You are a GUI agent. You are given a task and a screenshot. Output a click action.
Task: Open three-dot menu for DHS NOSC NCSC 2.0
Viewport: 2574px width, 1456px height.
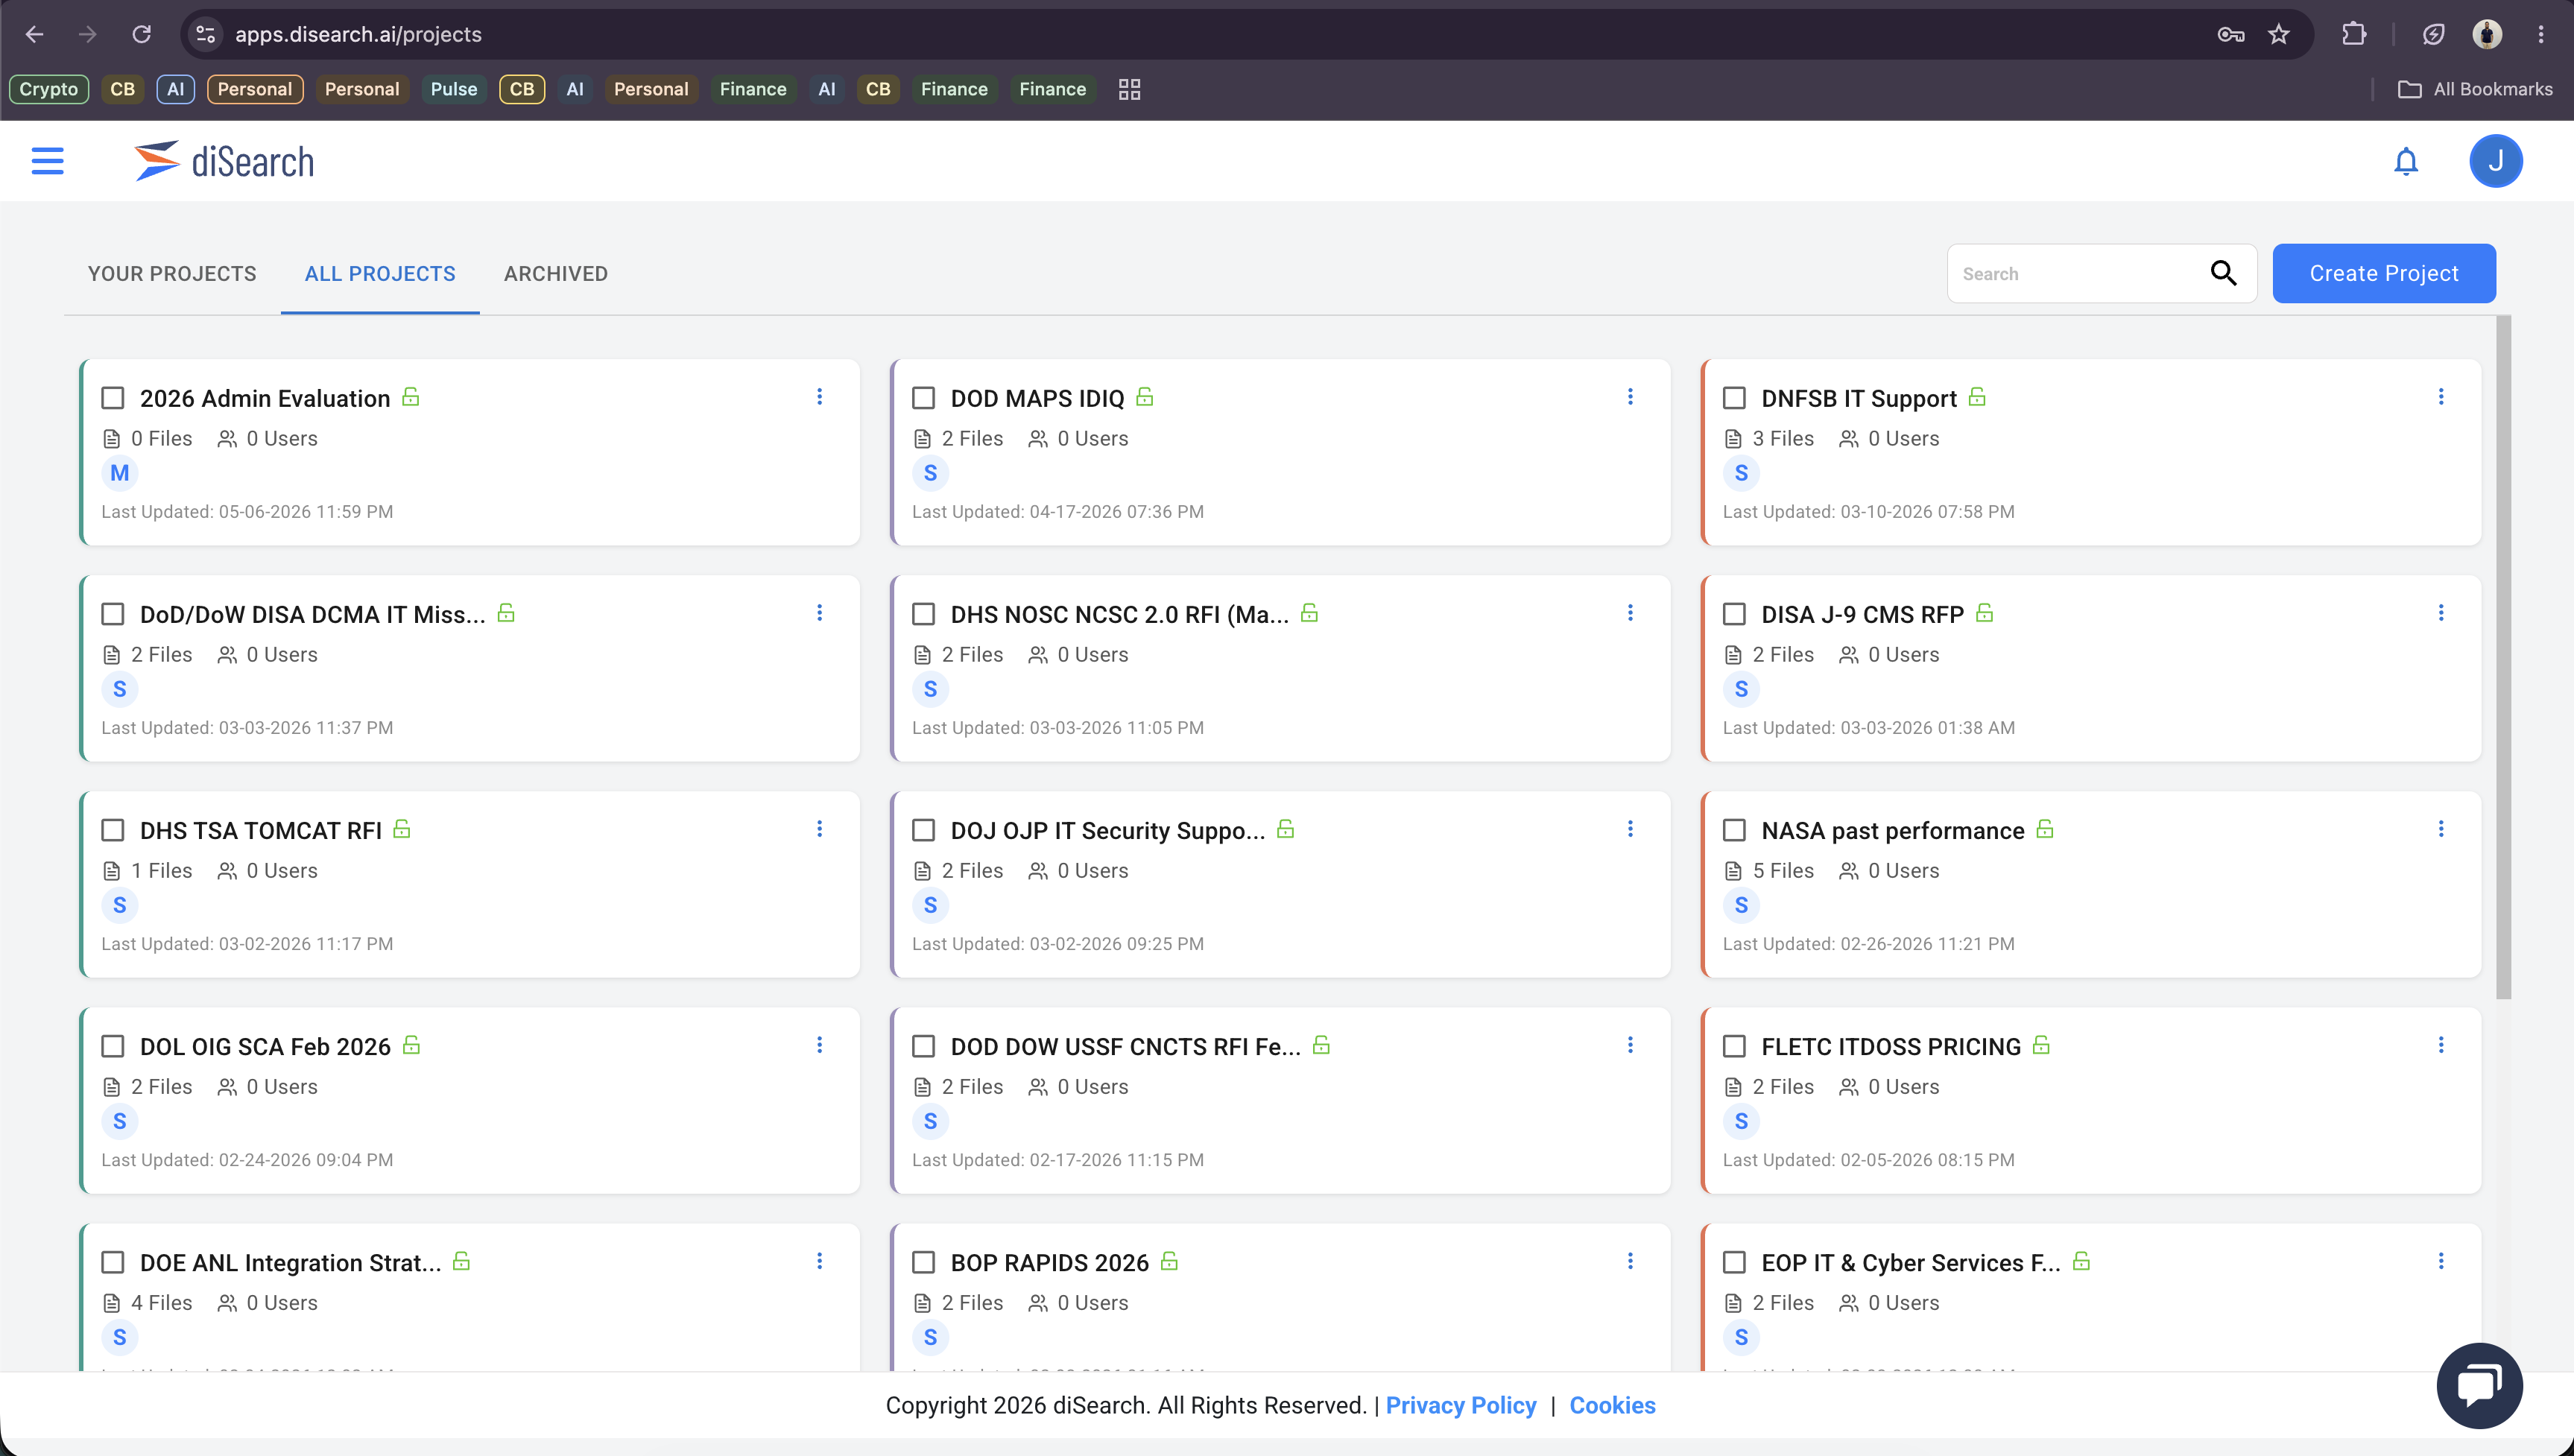click(x=1630, y=613)
